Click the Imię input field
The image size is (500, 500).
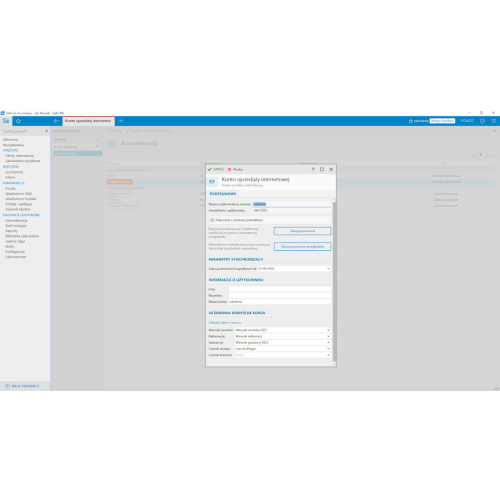[x=280, y=289]
